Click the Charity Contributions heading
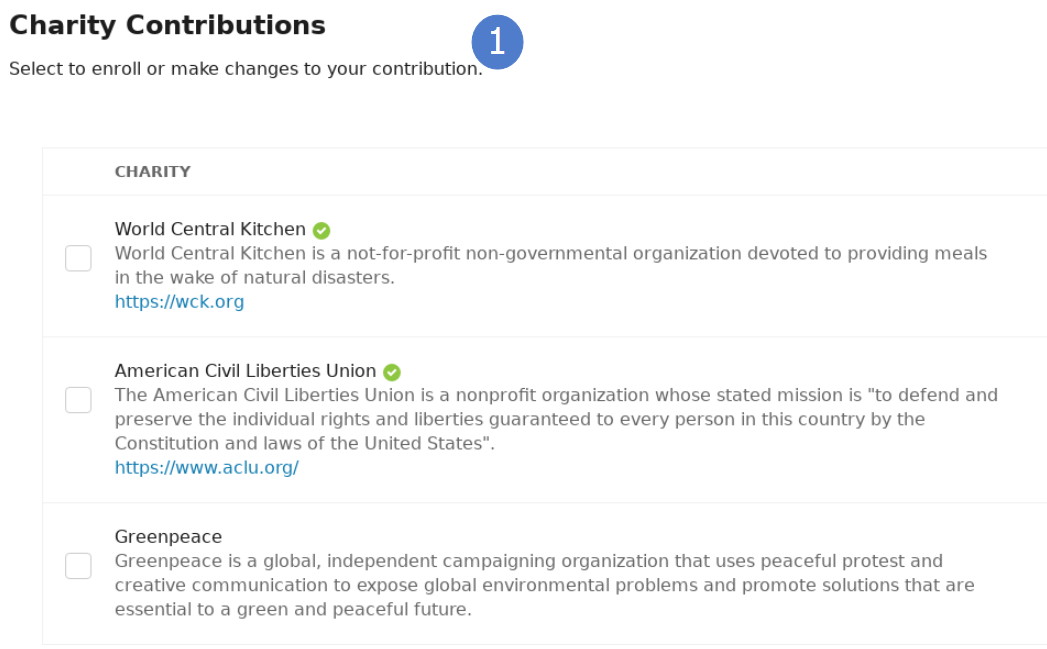This screenshot has height=649, width=1047. [167, 25]
